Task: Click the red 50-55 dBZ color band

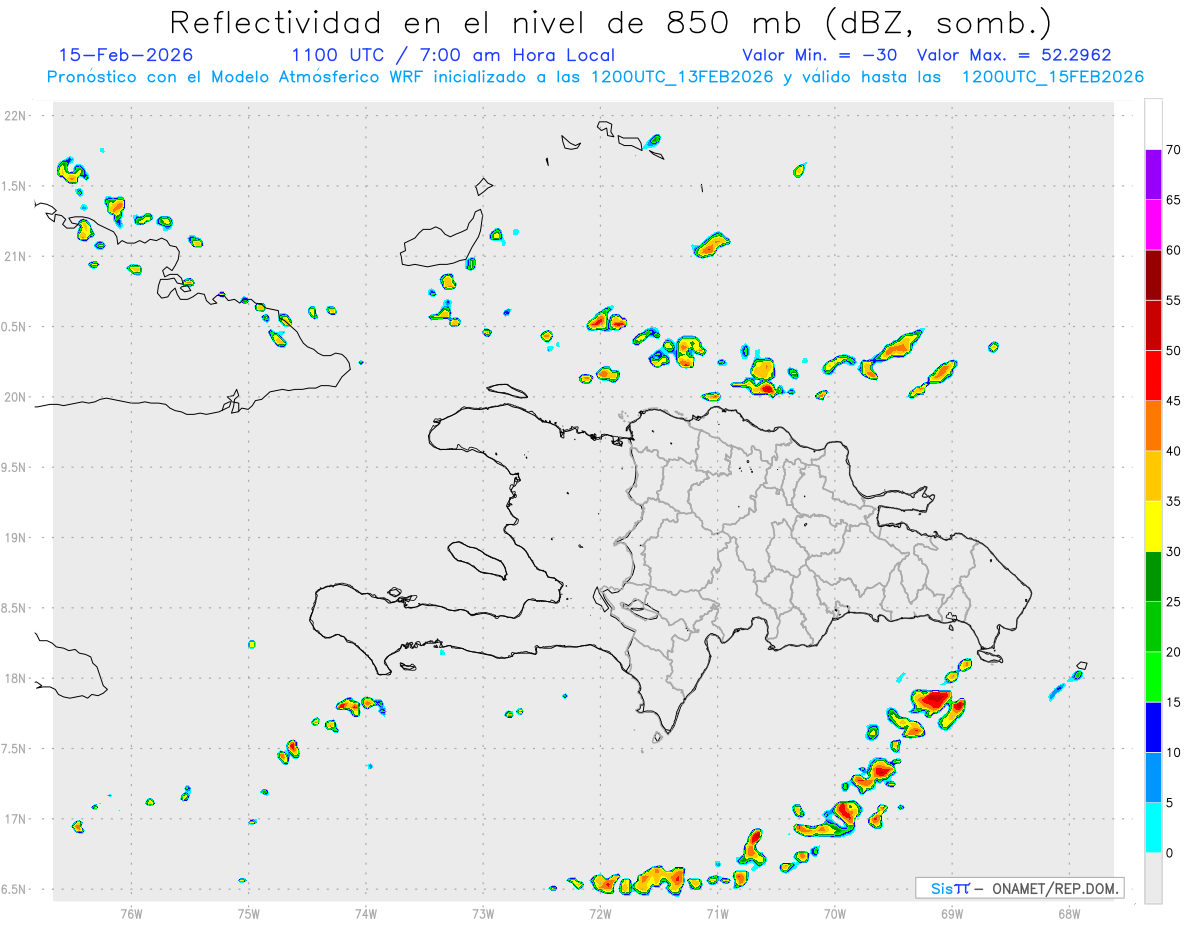Action: point(1154,325)
